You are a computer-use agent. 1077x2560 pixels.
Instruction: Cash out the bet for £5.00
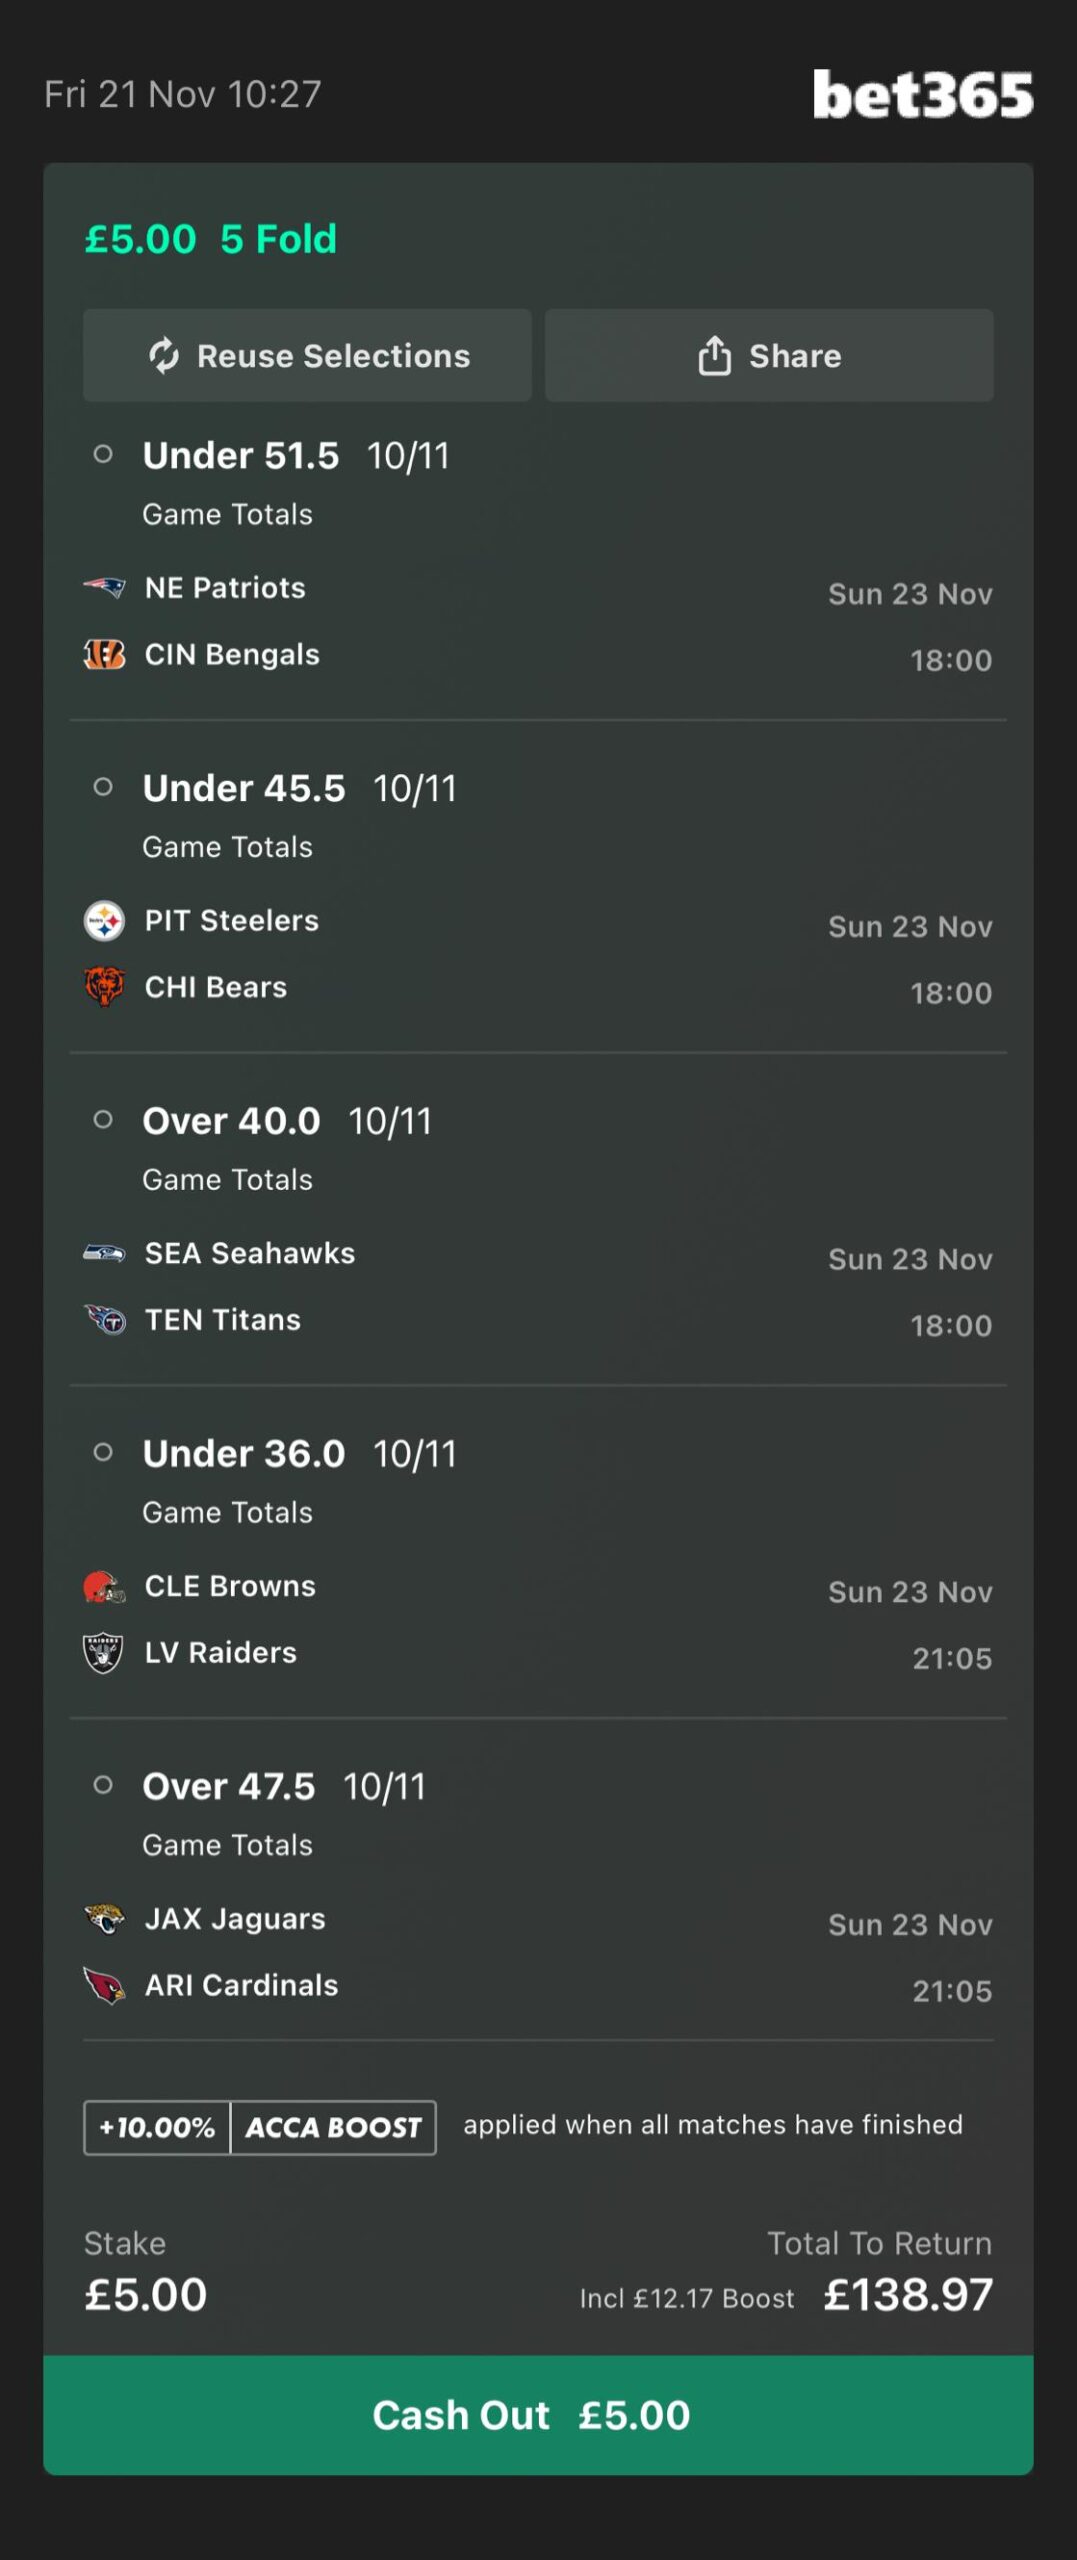[538, 2415]
